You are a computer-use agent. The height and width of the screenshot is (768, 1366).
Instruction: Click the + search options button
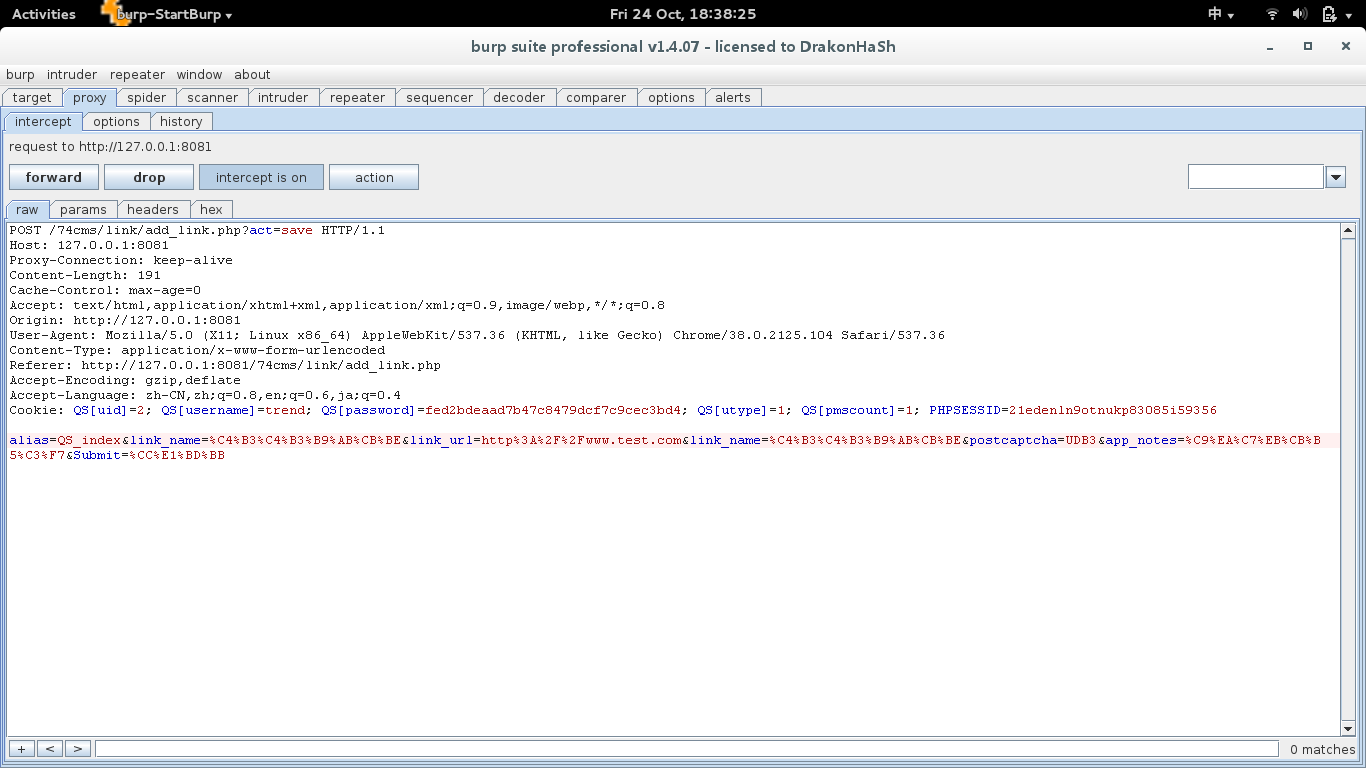21,748
